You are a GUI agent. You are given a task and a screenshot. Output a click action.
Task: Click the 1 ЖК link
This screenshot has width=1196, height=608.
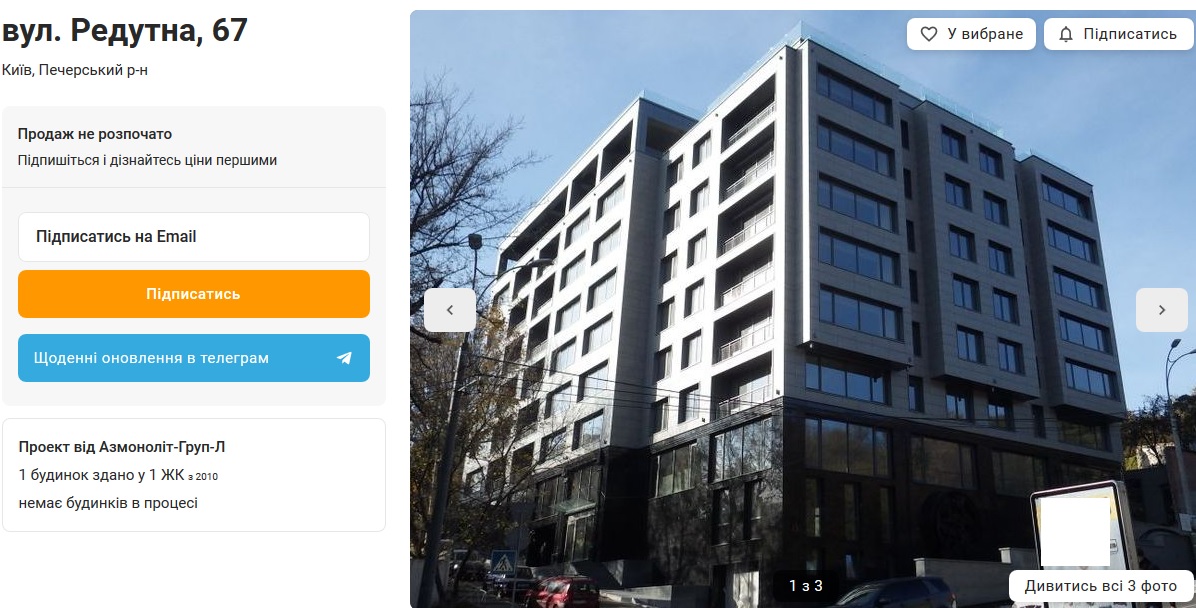coord(166,474)
